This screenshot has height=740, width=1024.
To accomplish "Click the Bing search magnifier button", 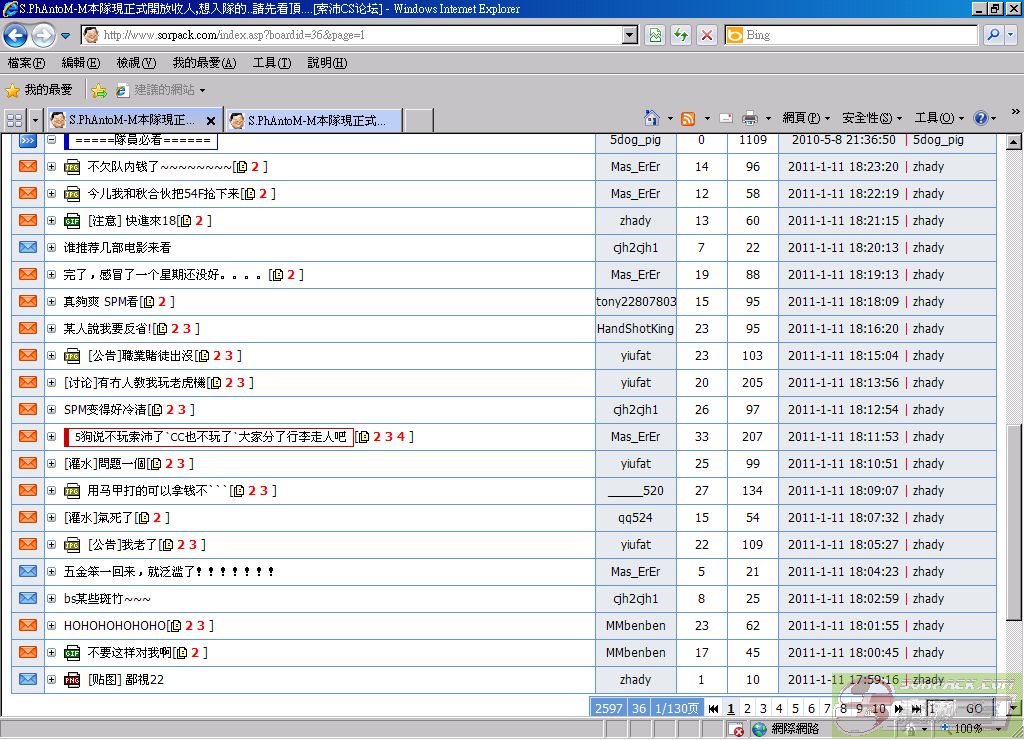I will 992,35.
